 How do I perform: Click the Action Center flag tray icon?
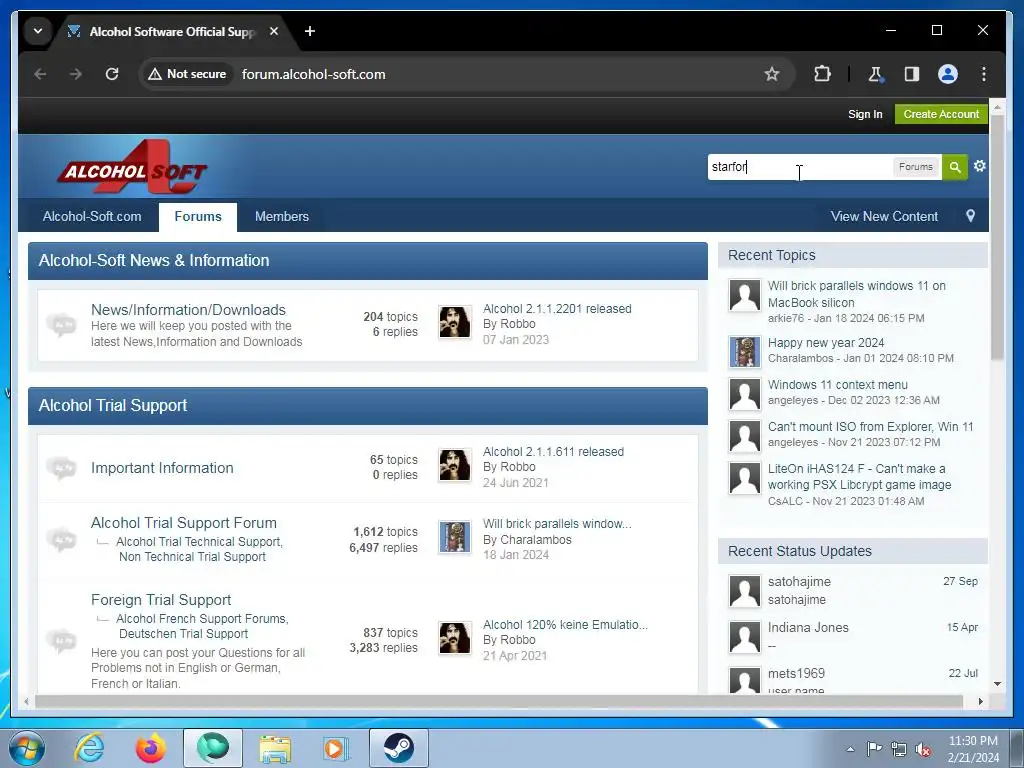874,749
